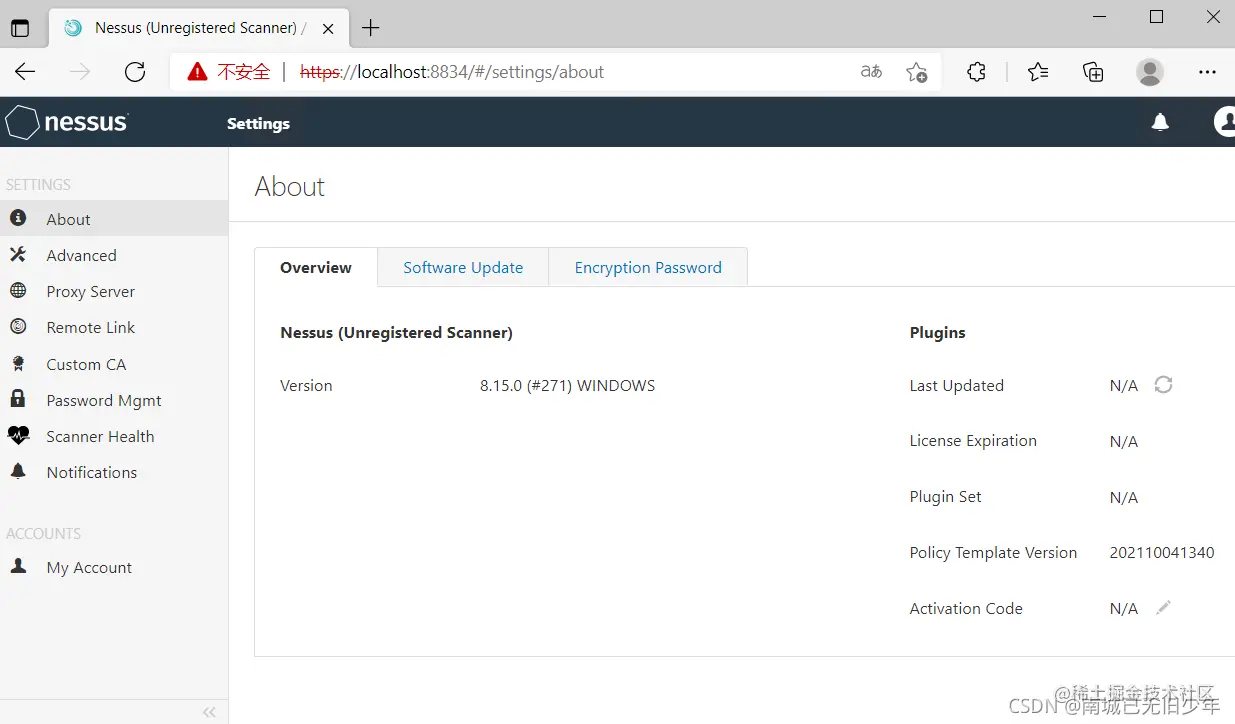The width and height of the screenshot is (1235, 724).
Task: Open a new browser tab
Action: click(371, 28)
